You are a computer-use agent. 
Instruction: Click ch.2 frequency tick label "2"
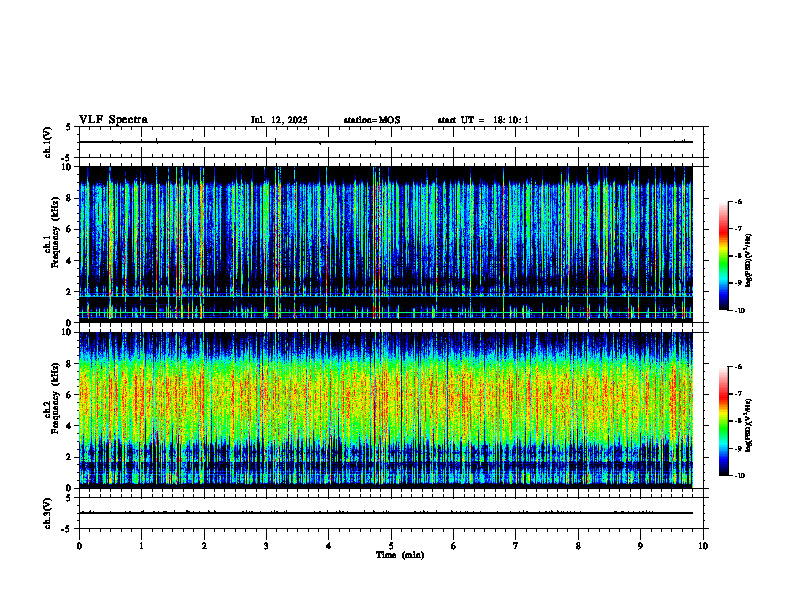pos(71,457)
